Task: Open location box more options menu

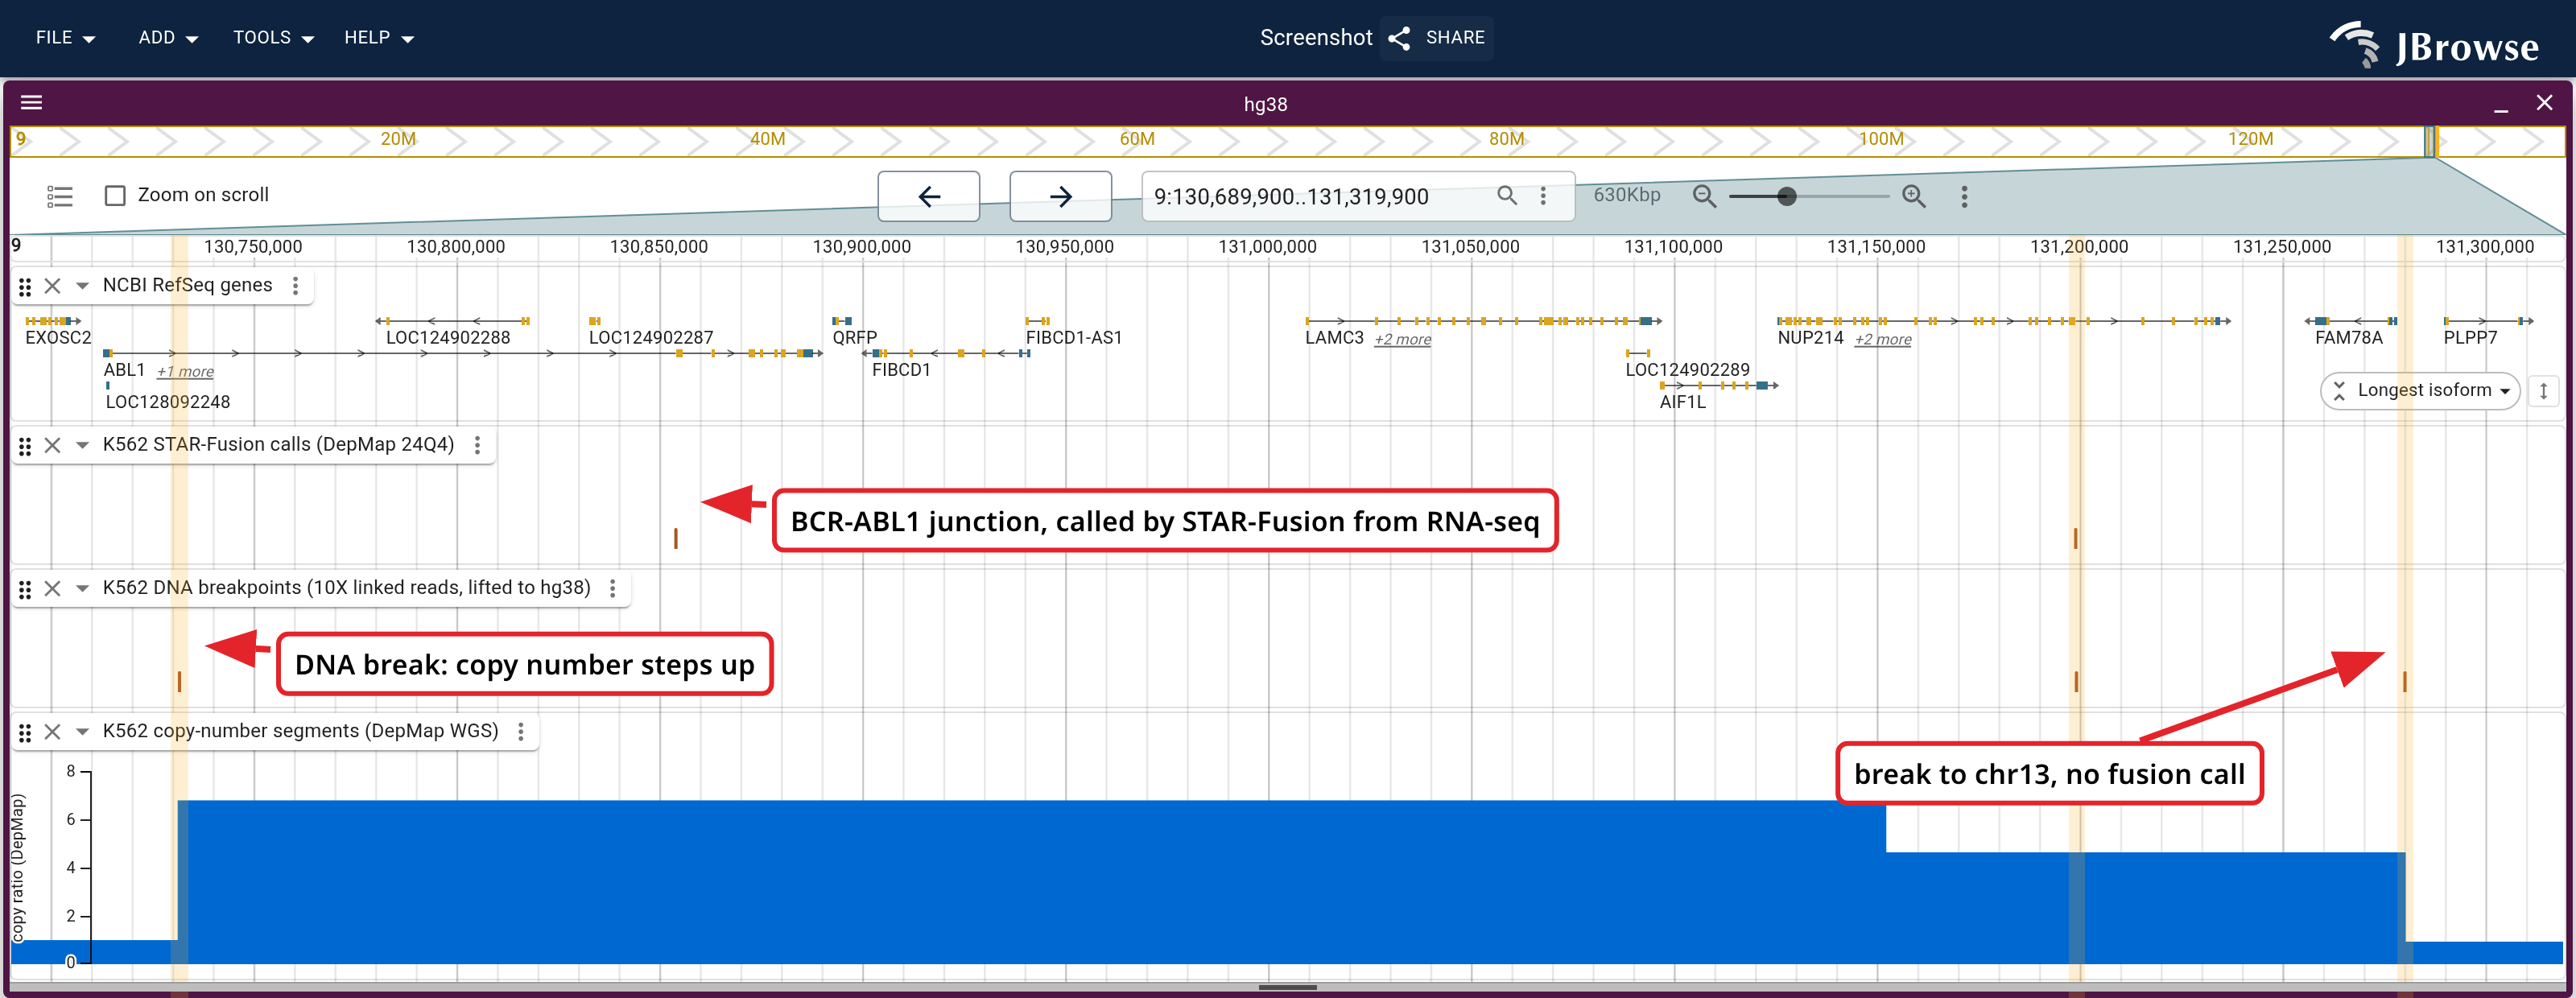Action: coord(1543,196)
